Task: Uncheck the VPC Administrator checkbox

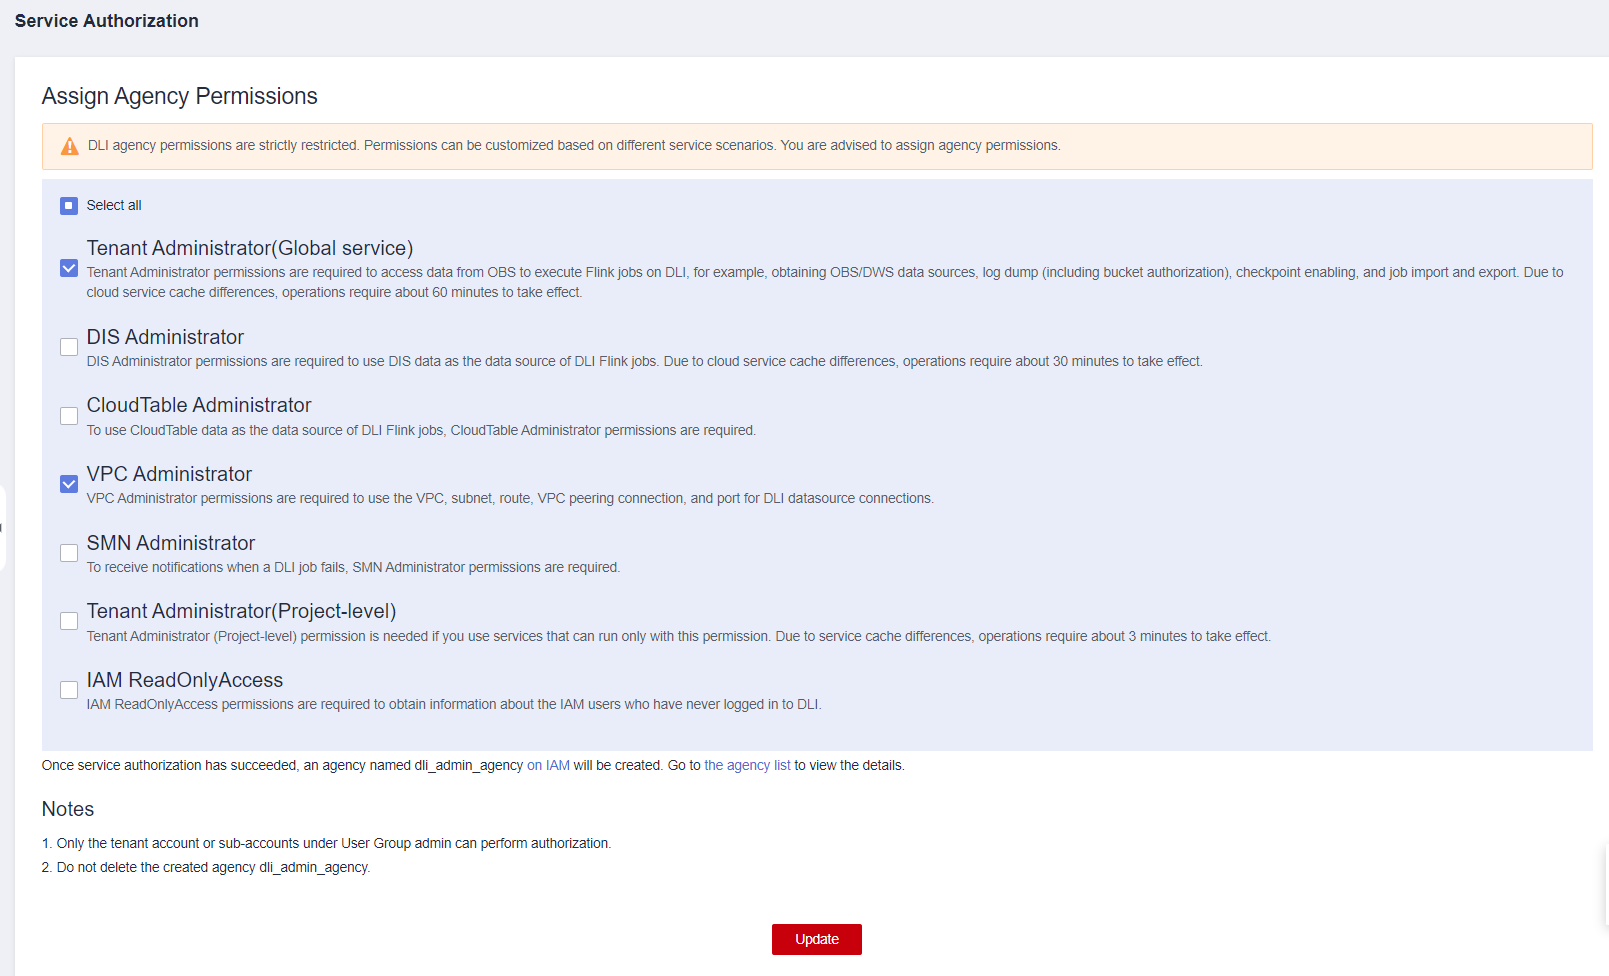Action: pyautogui.click(x=69, y=484)
